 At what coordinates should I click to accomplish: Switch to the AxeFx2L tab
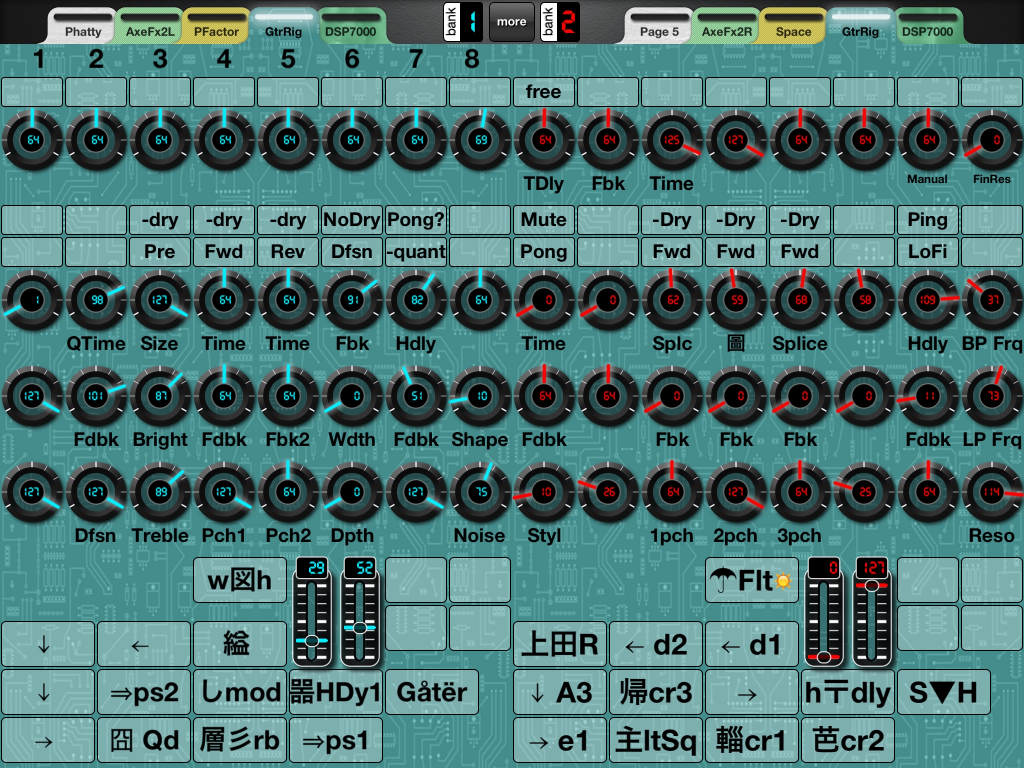pos(150,26)
